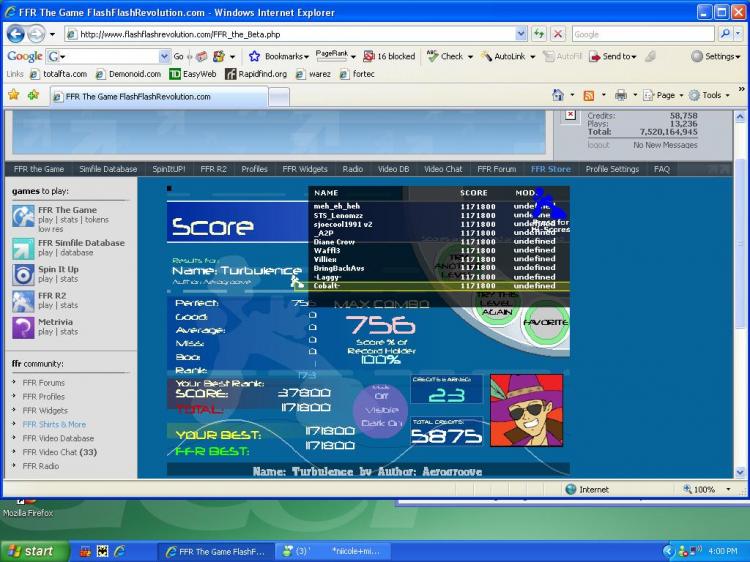Screen dimensions: 750x562
Task: Click the Refresh icon beside the address bar
Action: click(539, 34)
